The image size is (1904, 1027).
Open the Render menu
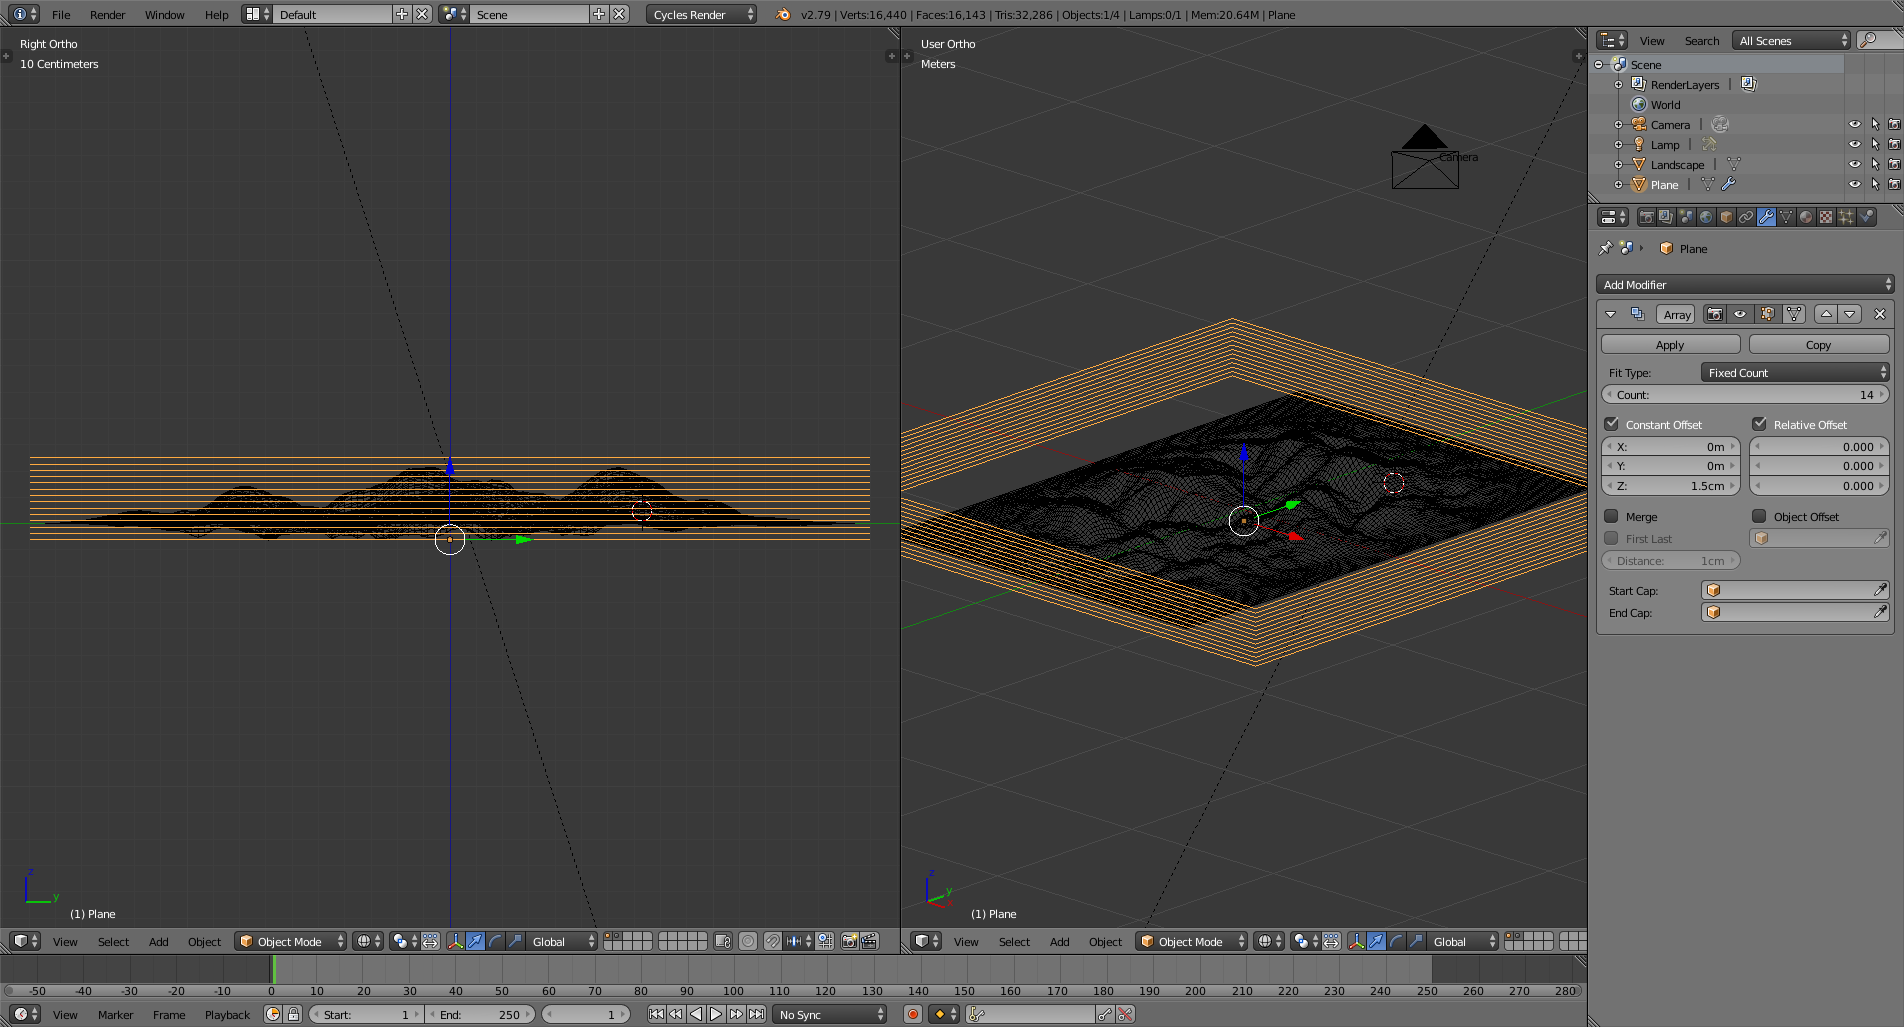click(108, 14)
